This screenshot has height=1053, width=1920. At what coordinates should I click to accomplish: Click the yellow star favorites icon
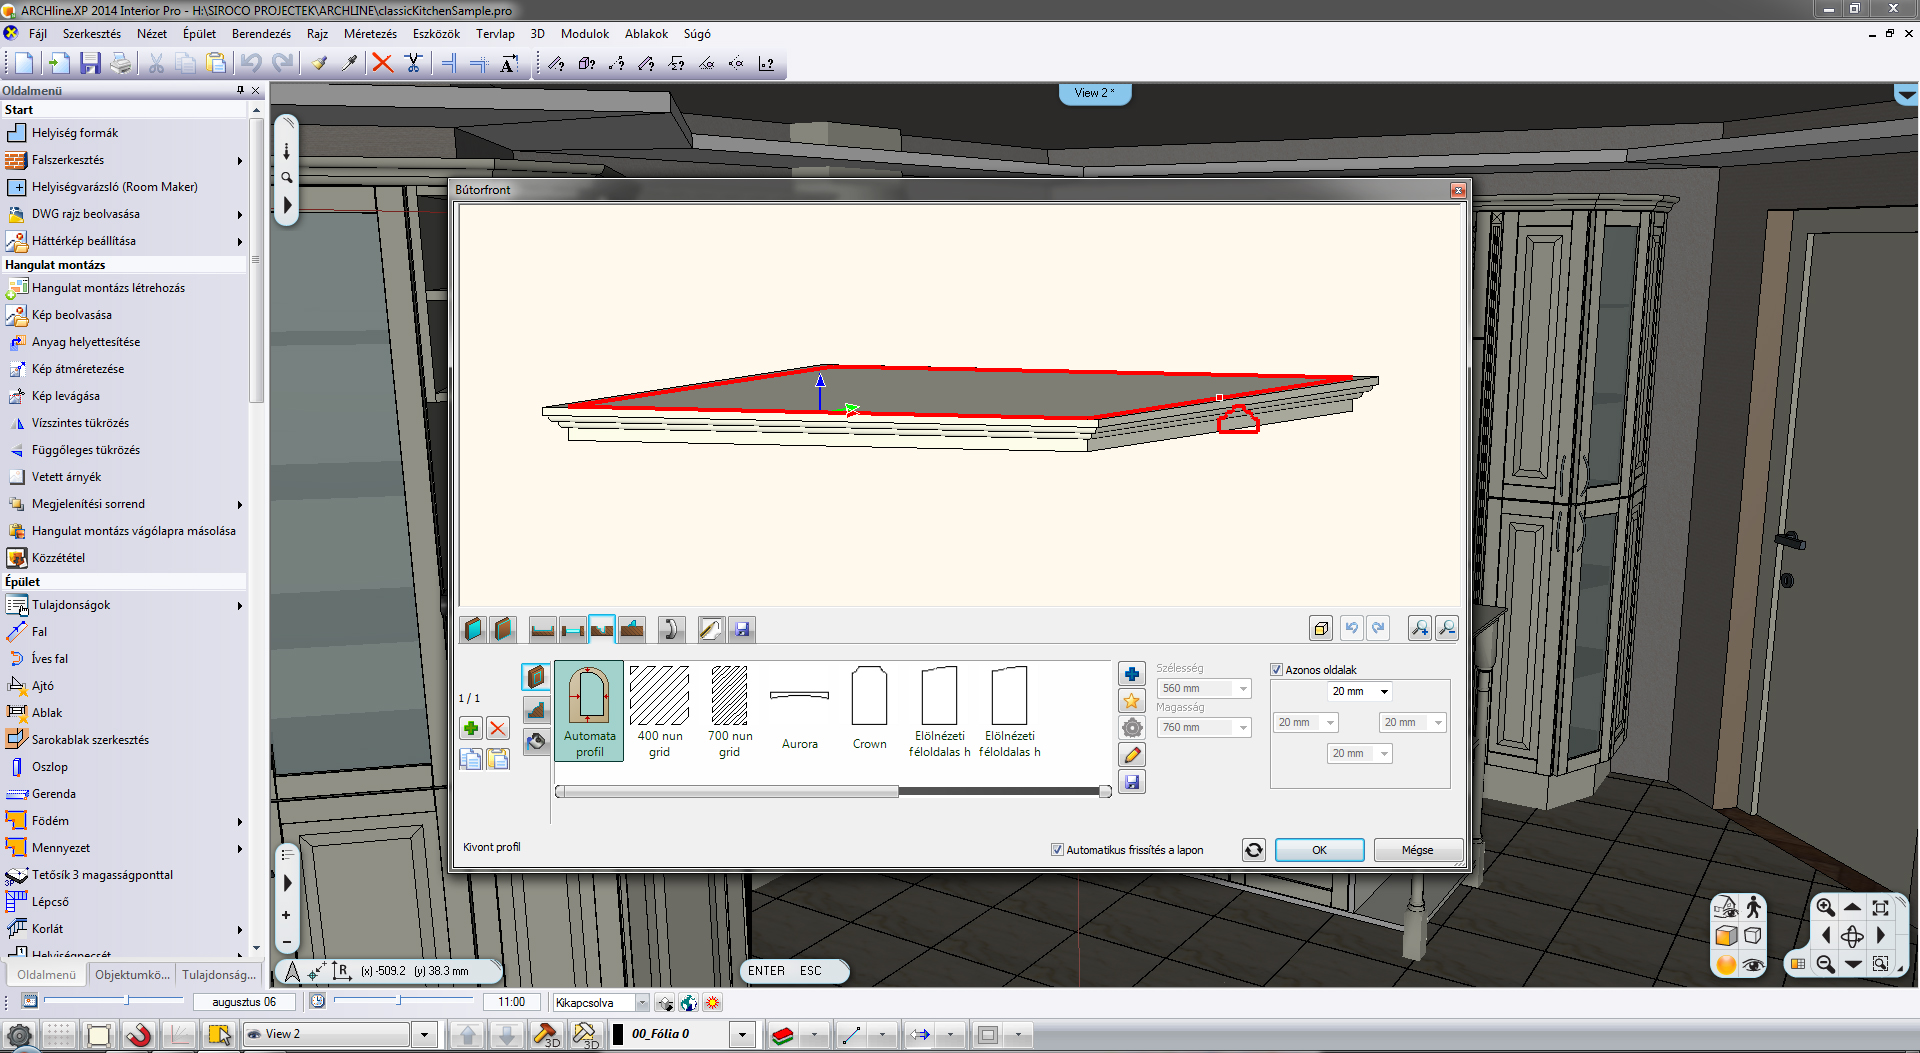1132,701
